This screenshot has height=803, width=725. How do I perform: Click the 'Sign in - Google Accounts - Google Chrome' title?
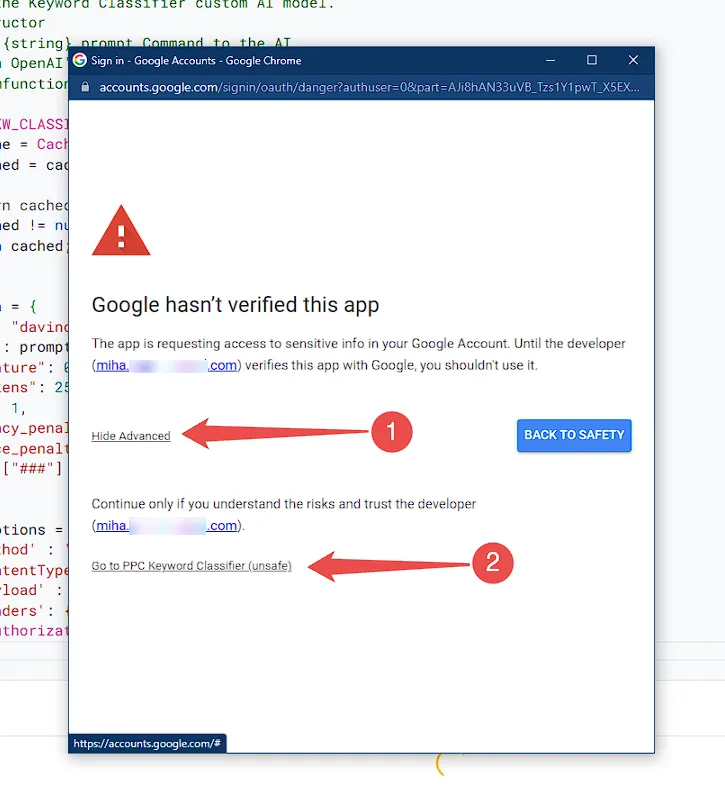196,60
